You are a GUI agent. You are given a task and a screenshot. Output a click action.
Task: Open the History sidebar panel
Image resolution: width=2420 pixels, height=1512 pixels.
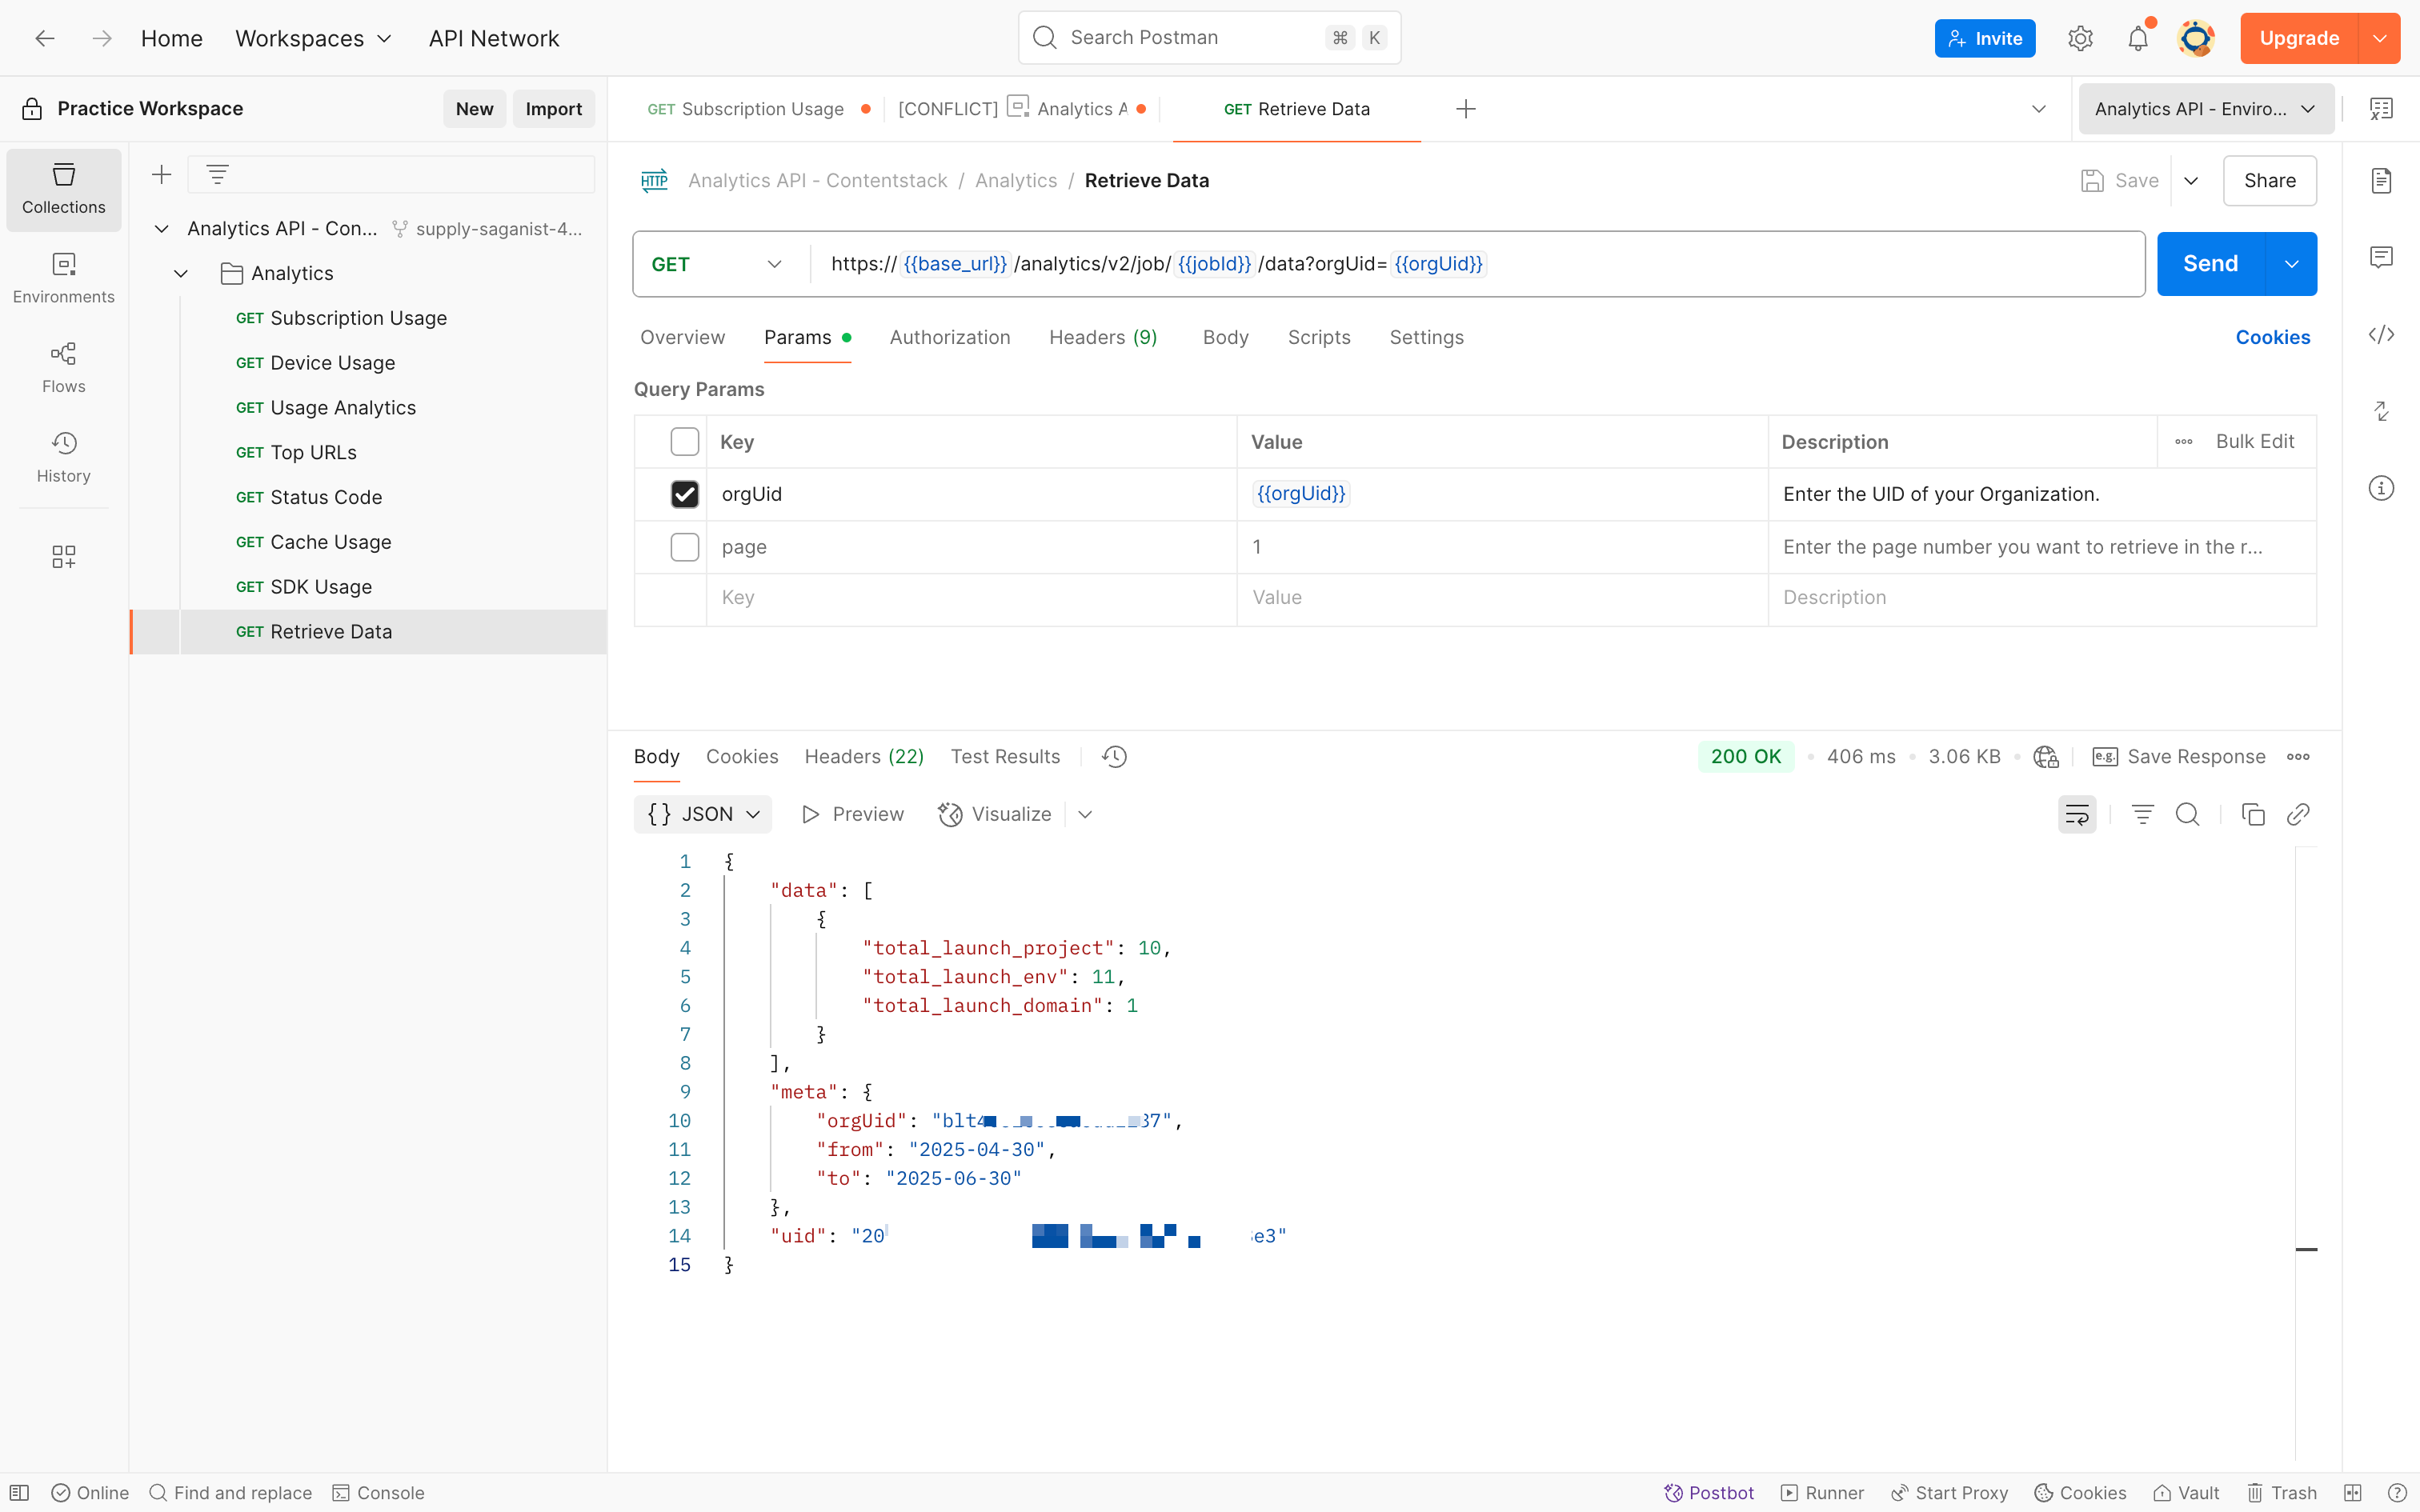64,458
